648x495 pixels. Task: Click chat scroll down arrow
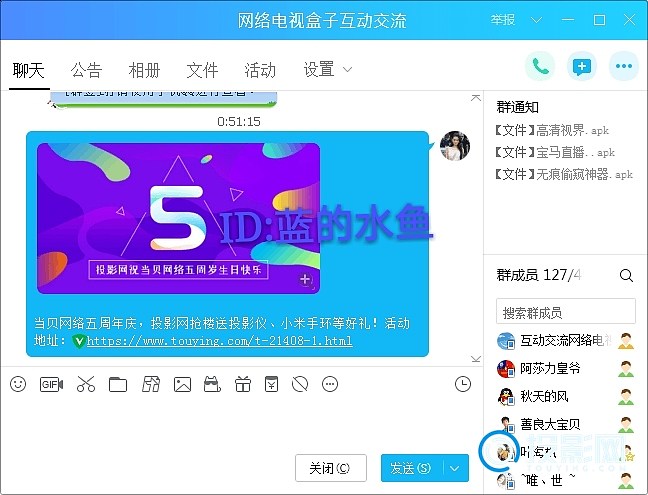tap(476, 359)
